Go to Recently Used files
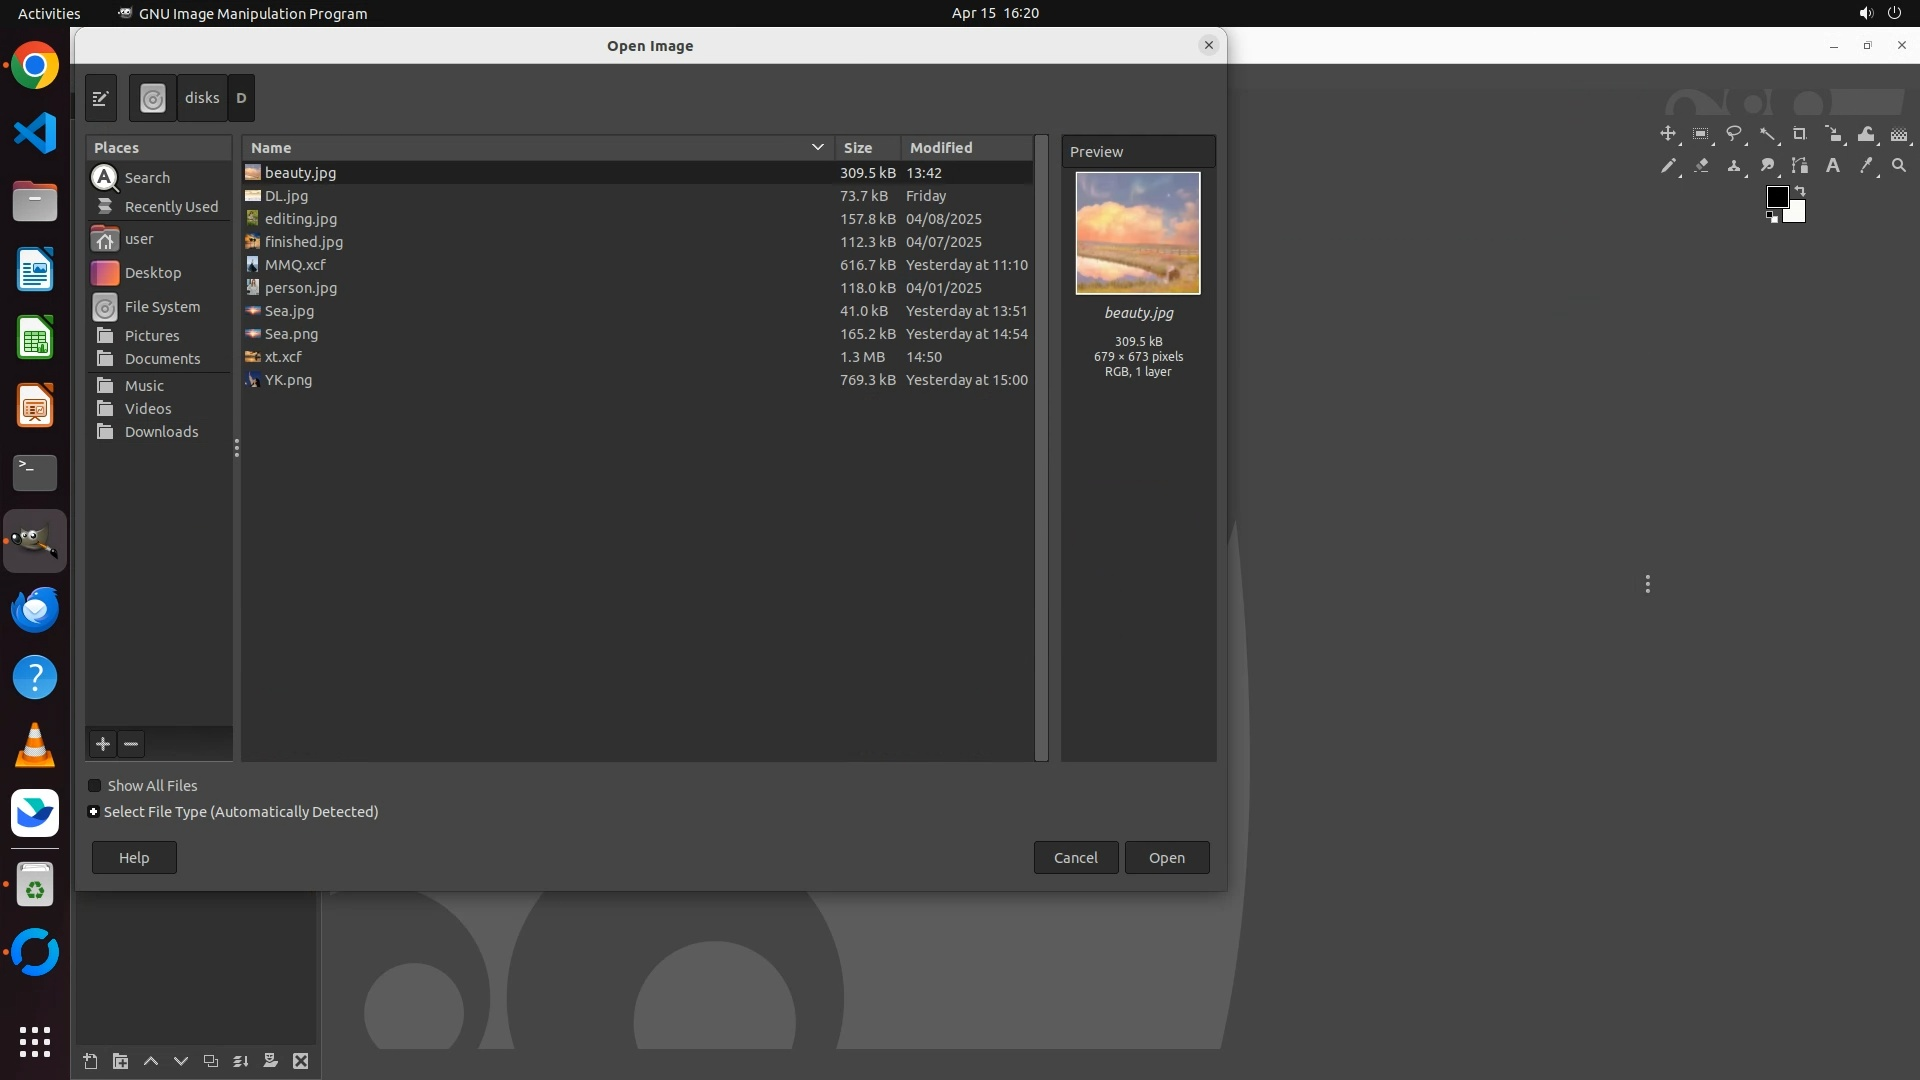The height and width of the screenshot is (1080, 1920). 171,207
